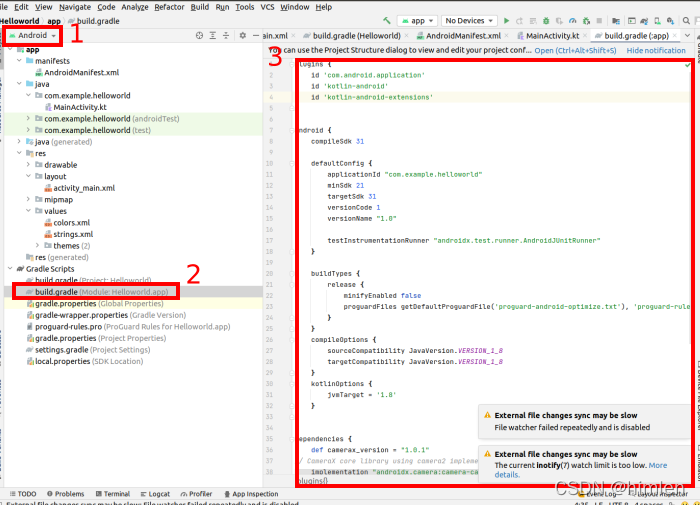The image size is (700, 505).
Task: Click Apply Changes and Restart Activity icon
Action: pyautogui.click(x=519, y=21)
